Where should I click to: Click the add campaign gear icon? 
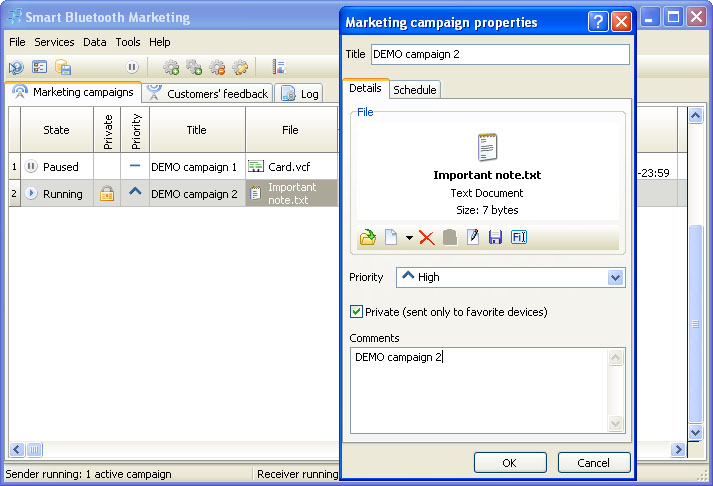click(x=171, y=68)
